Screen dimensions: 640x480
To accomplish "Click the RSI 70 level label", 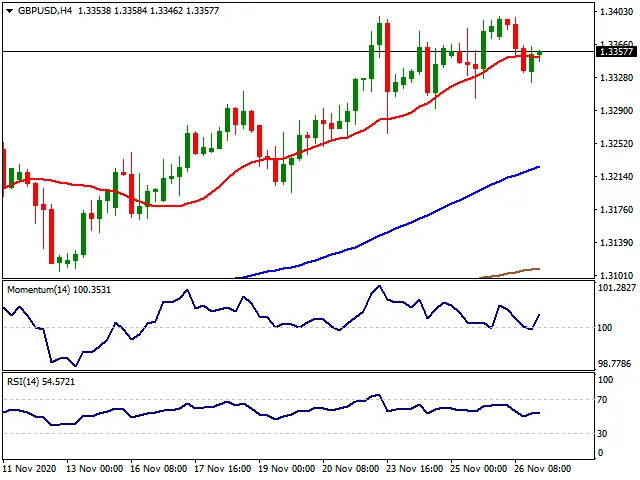I will pyautogui.click(x=602, y=400).
